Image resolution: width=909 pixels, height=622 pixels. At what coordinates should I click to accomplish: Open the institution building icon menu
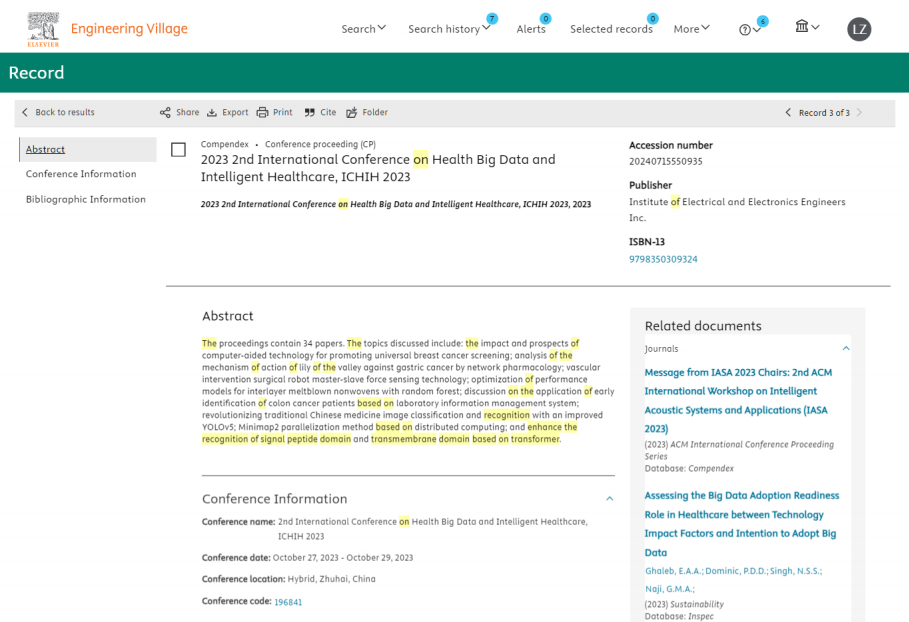tap(806, 26)
